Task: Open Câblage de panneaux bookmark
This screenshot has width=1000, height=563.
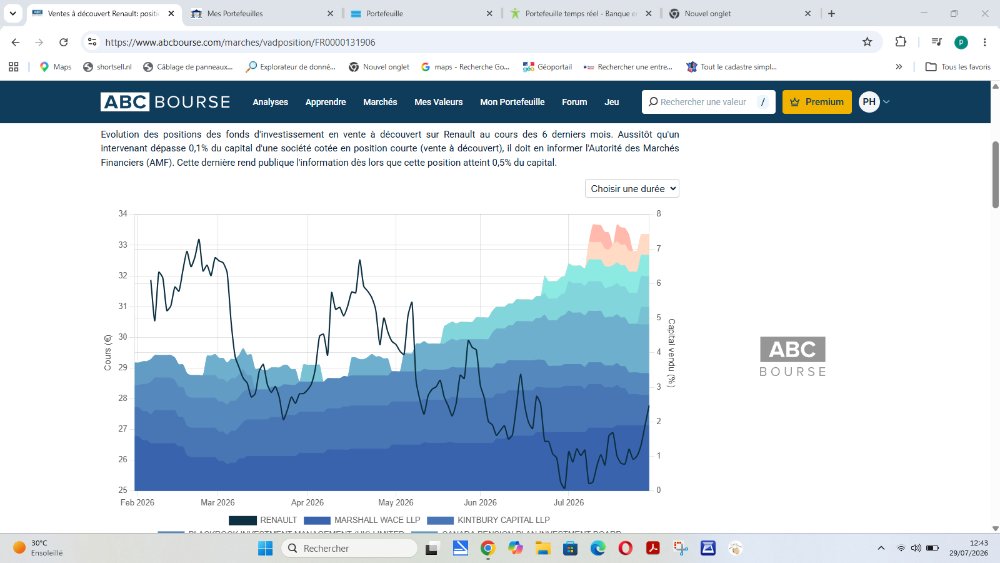Action: tap(188, 66)
